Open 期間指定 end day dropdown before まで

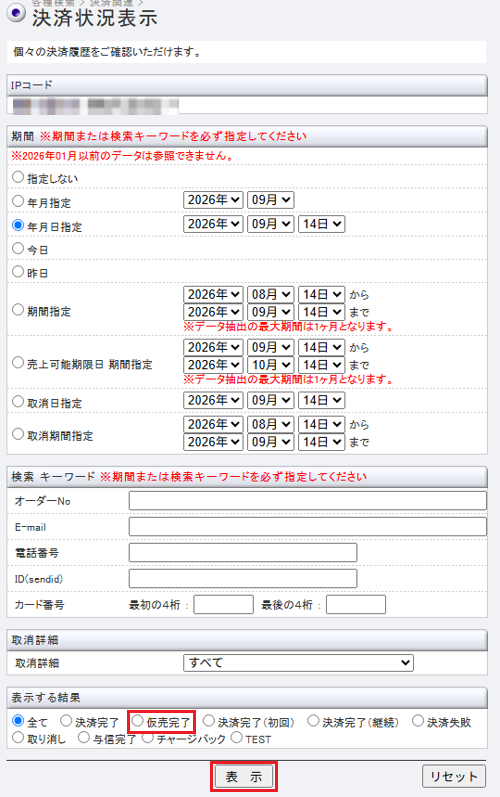[x=321, y=312]
